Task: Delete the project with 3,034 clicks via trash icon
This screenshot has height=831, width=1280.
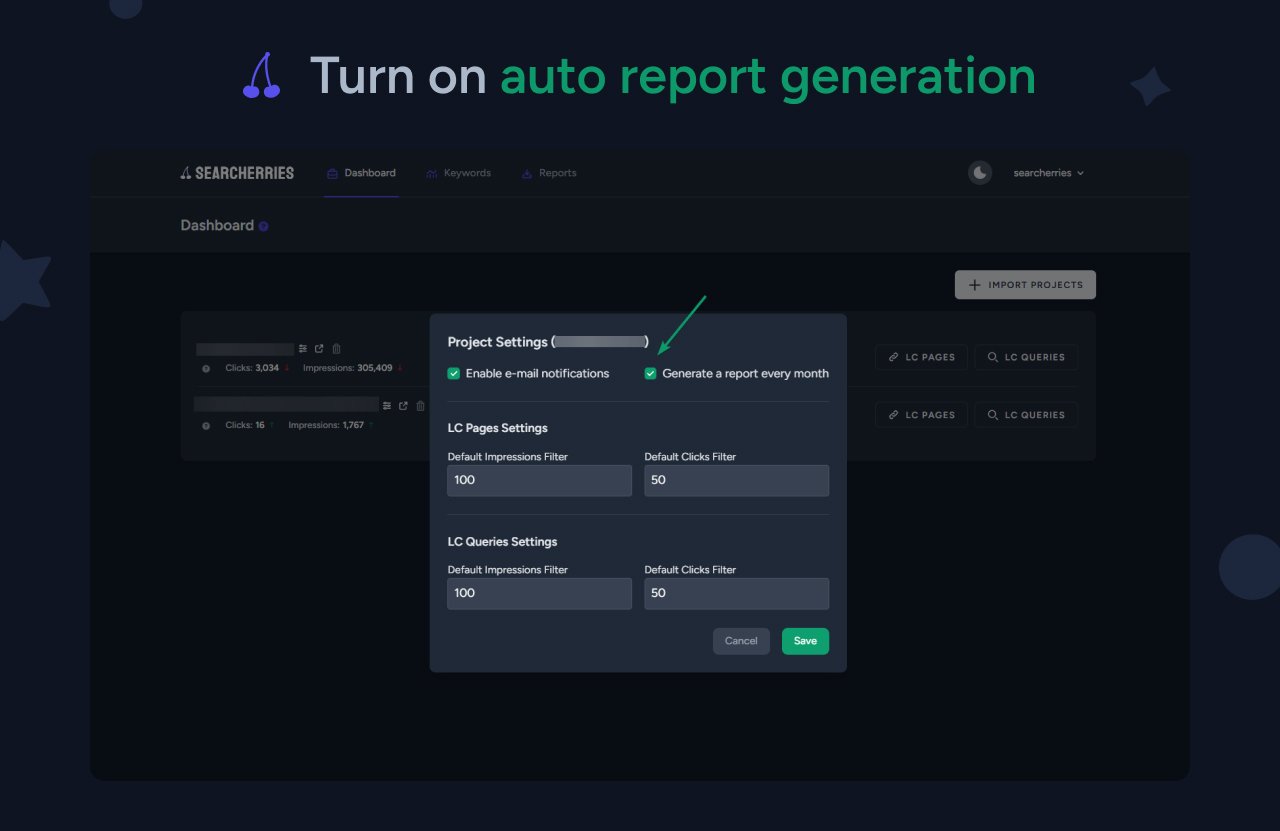Action: point(336,349)
